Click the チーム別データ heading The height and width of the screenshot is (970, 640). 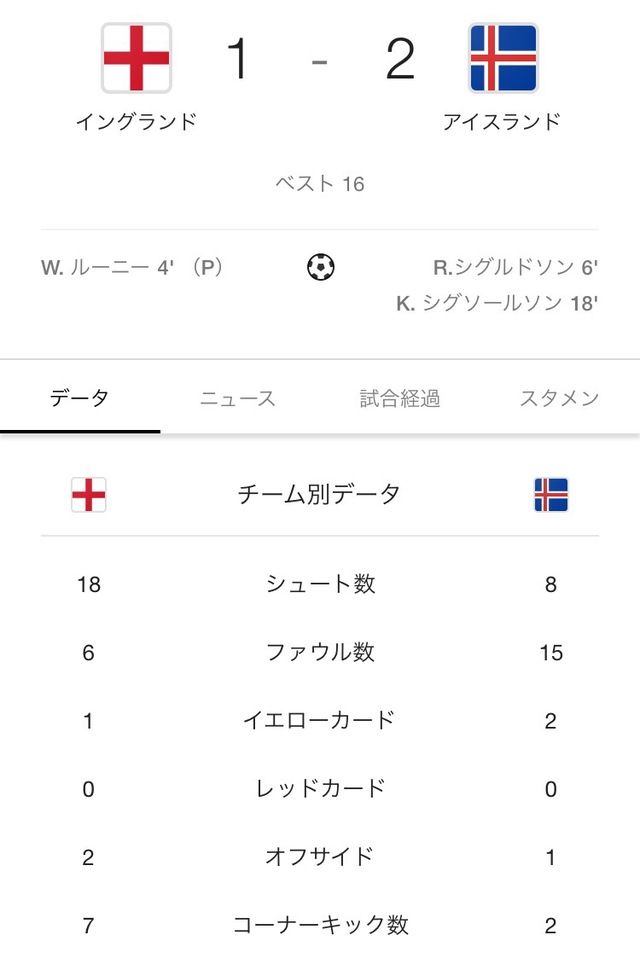[x=320, y=494]
